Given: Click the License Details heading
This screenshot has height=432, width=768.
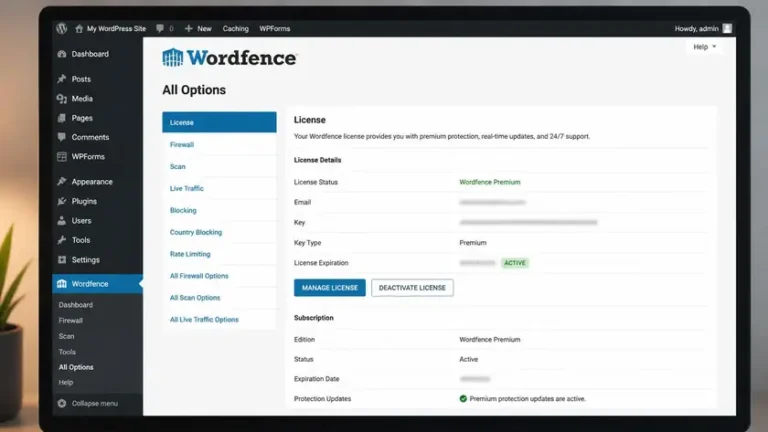Looking at the screenshot, I should coord(317,160).
